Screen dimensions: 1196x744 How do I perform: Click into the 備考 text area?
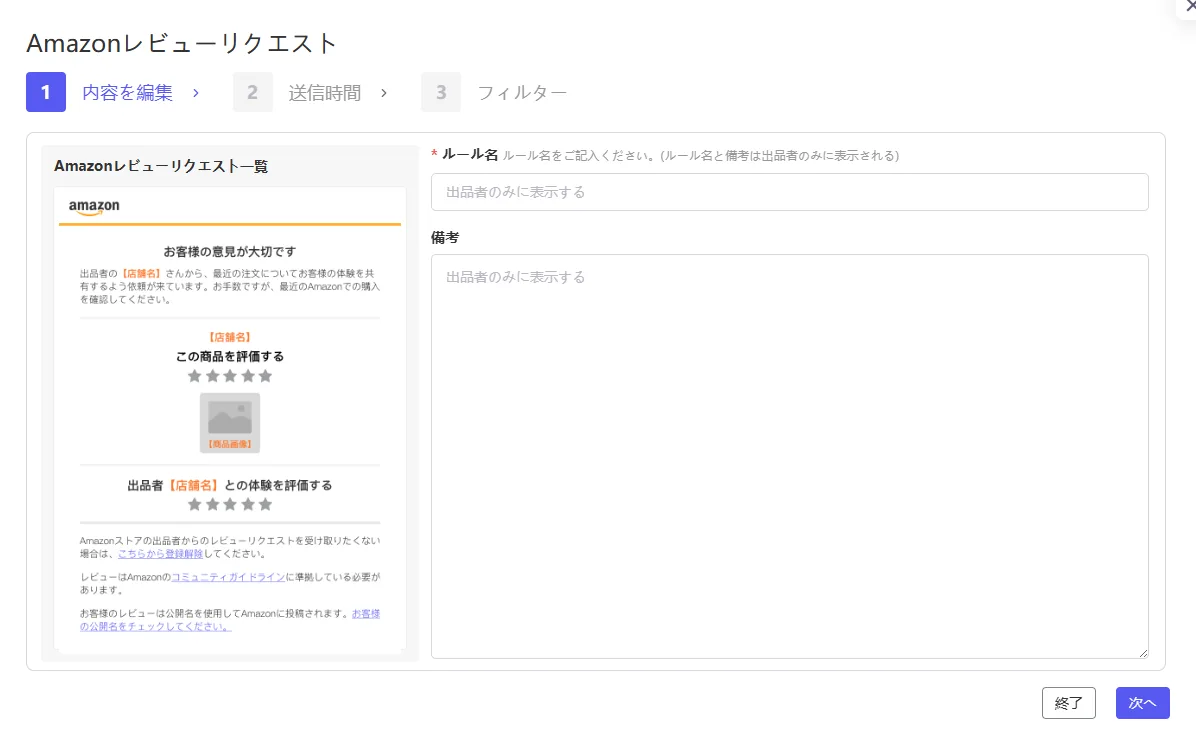click(789, 456)
